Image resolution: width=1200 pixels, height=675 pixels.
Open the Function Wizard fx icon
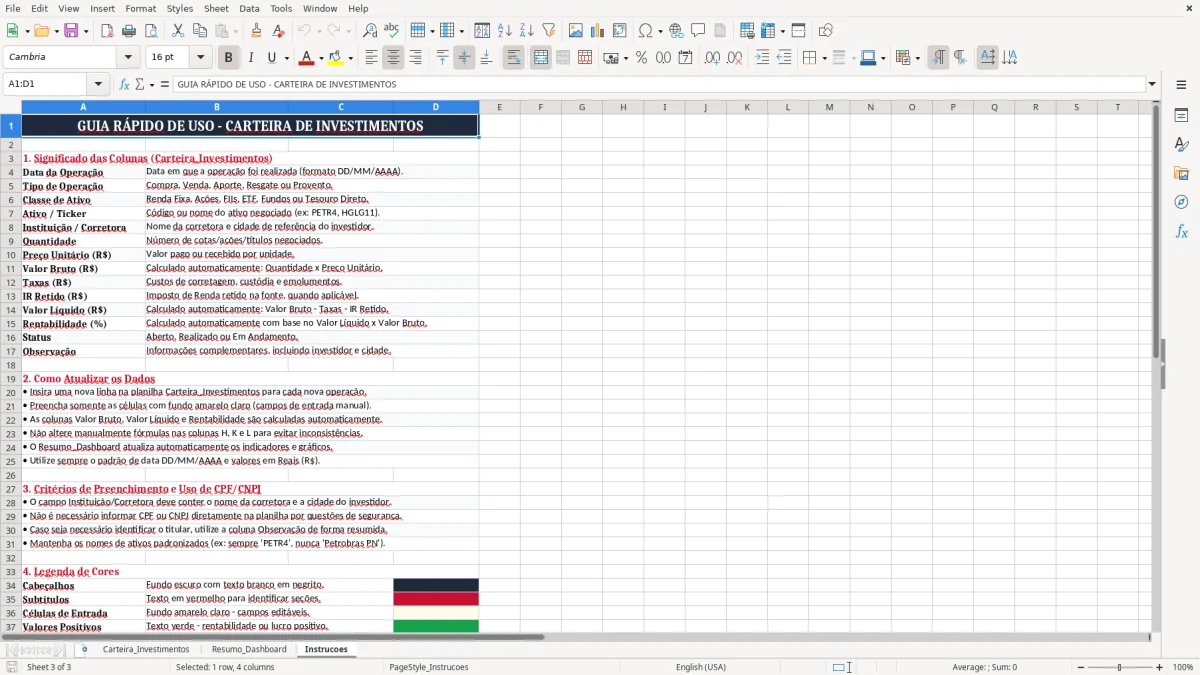[124, 84]
